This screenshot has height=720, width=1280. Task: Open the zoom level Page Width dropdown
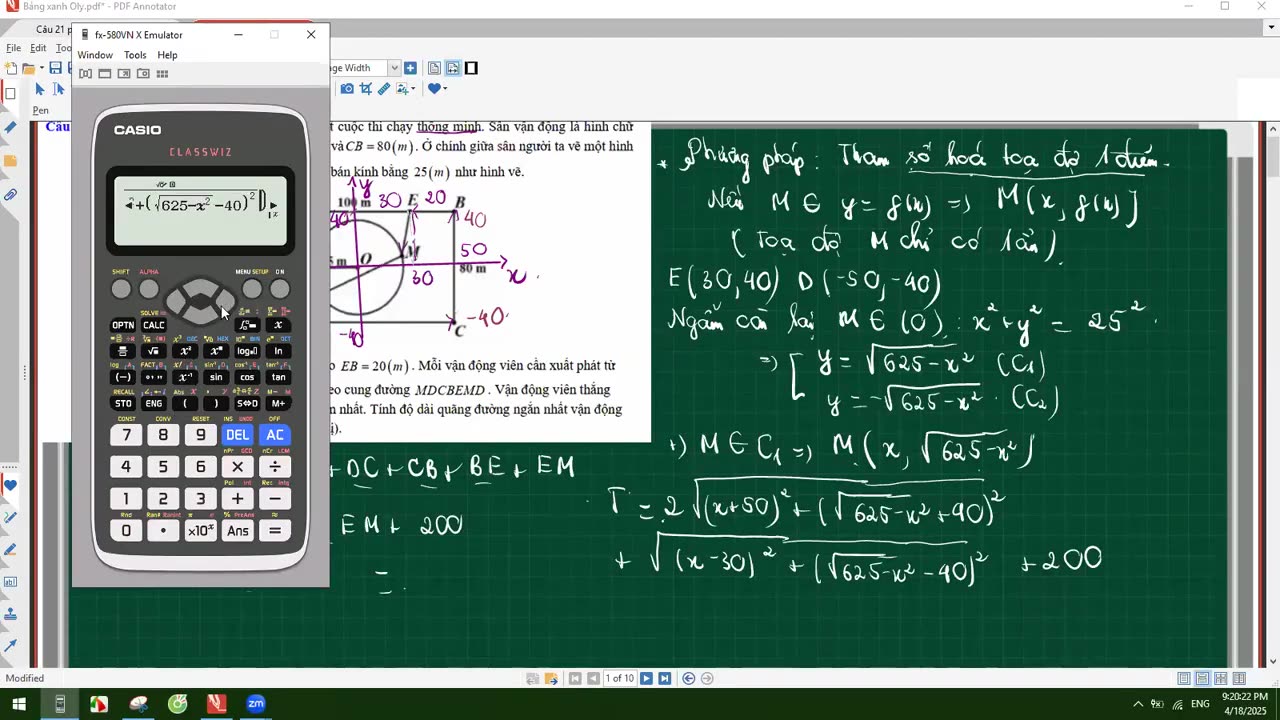[394, 68]
